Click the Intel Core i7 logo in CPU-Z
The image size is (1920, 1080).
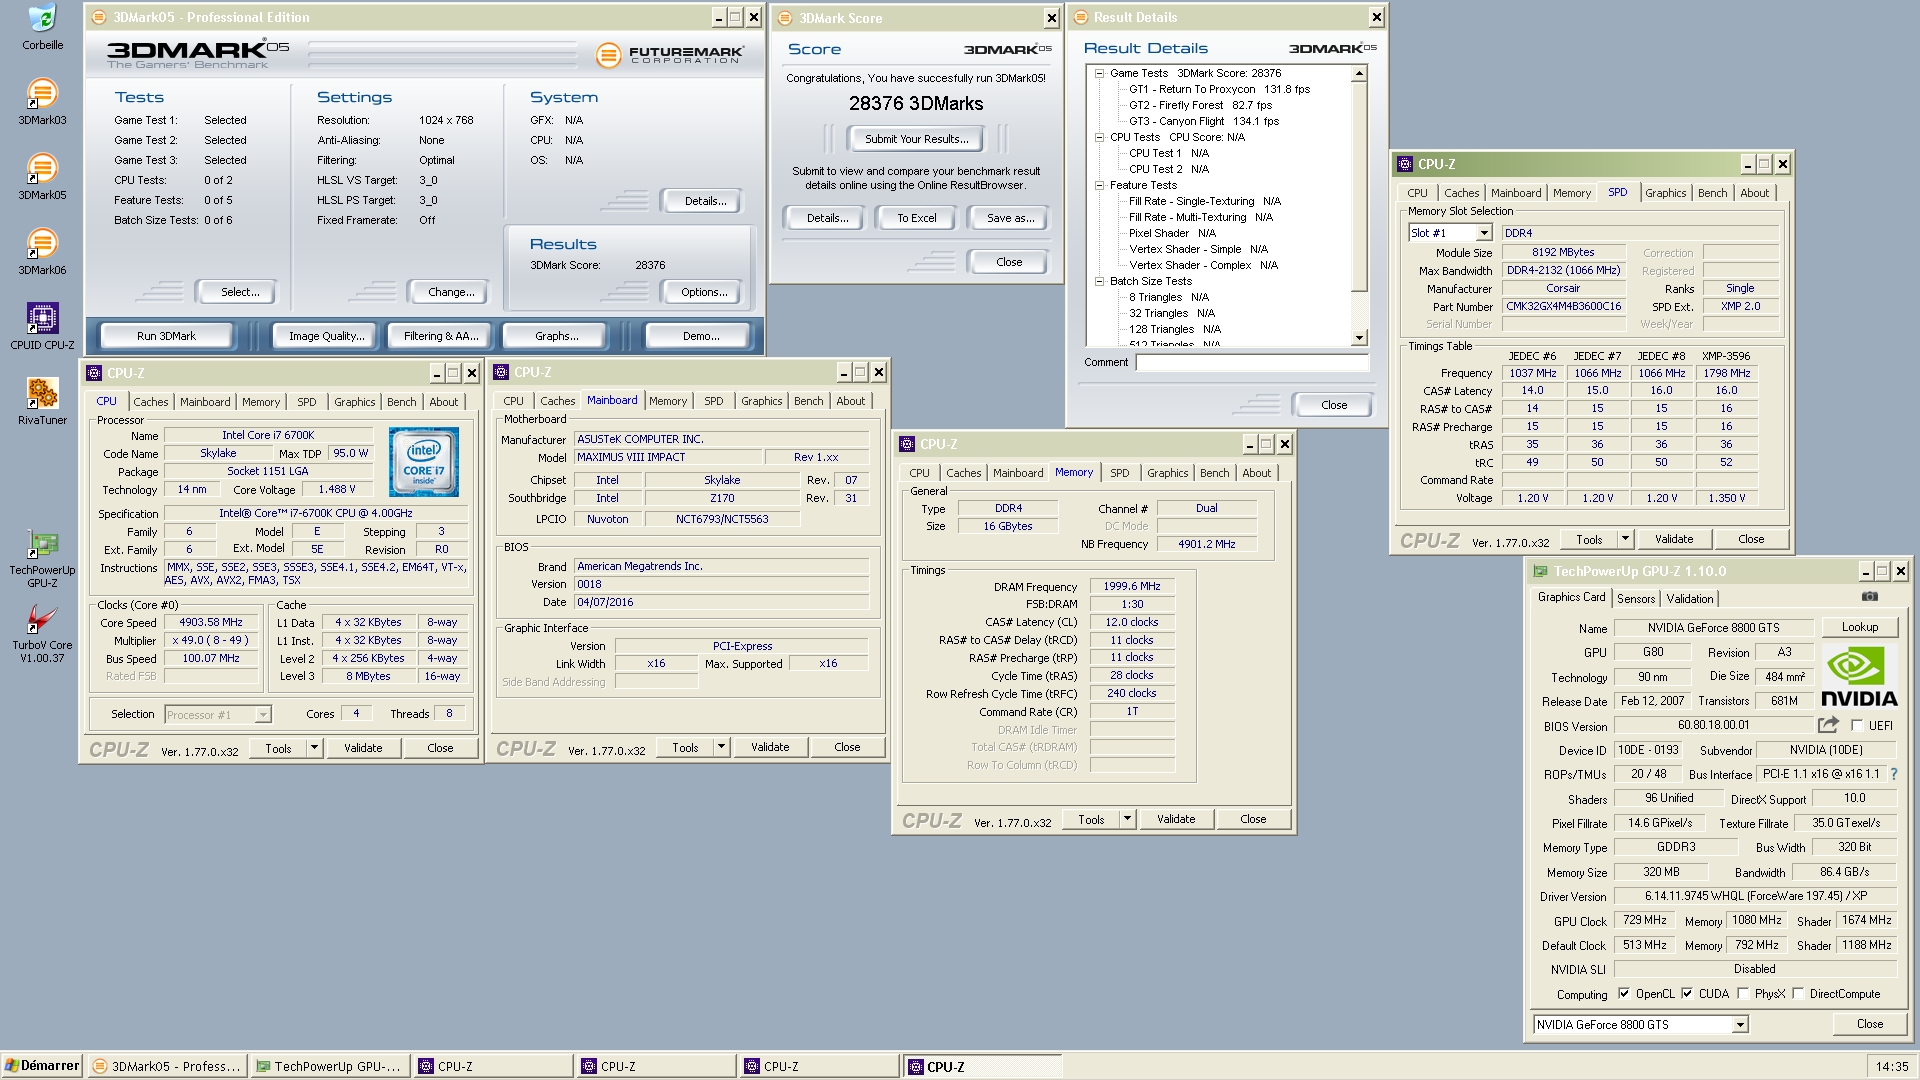point(424,462)
